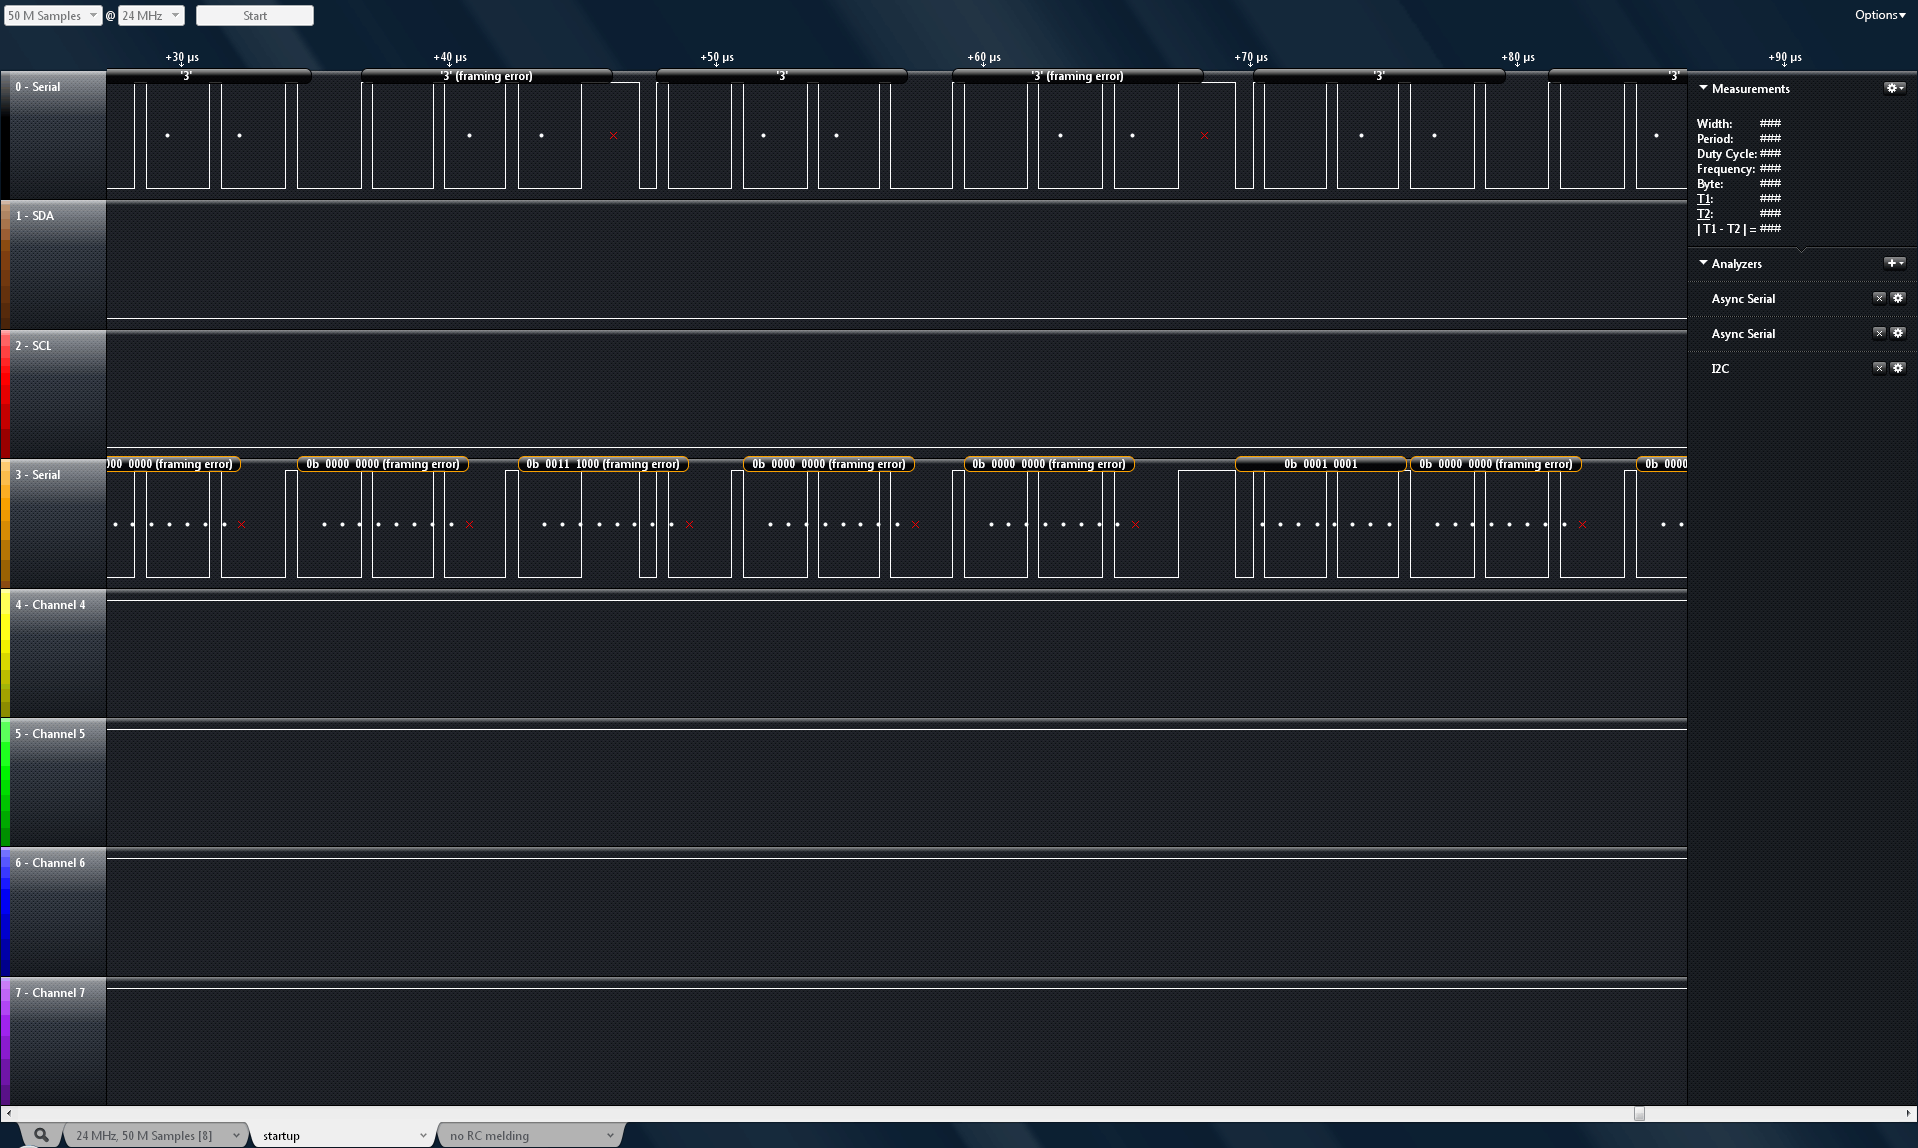The width and height of the screenshot is (1918, 1148).
Task: Click the Byte measurement row
Action: click(x=1739, y=184)
